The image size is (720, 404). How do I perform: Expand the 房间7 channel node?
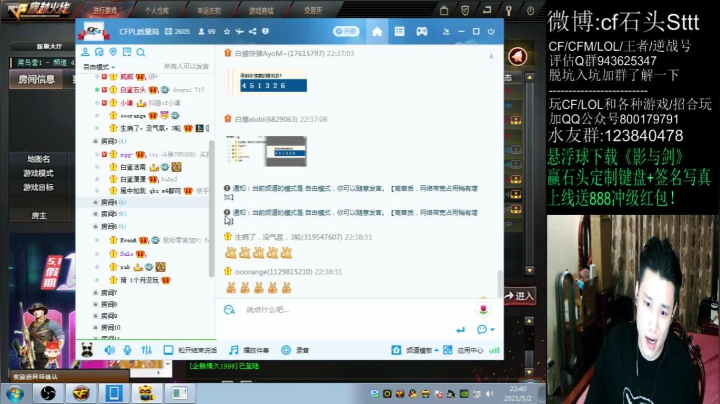[x=96, y=292]
